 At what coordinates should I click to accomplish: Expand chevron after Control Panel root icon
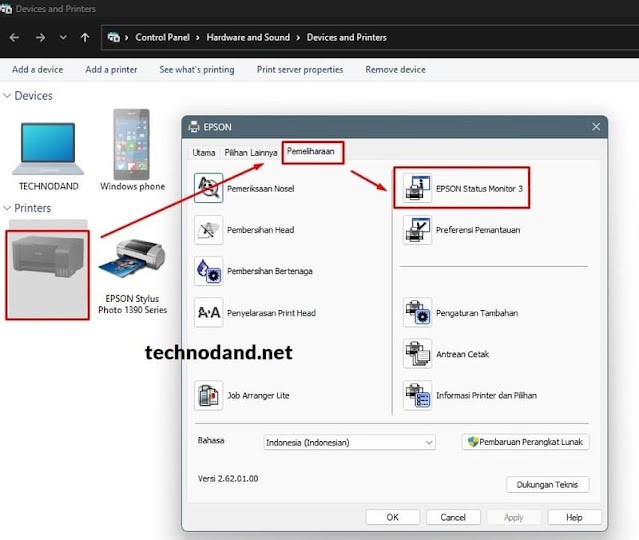pyautogui.click(x=127, y=37)
